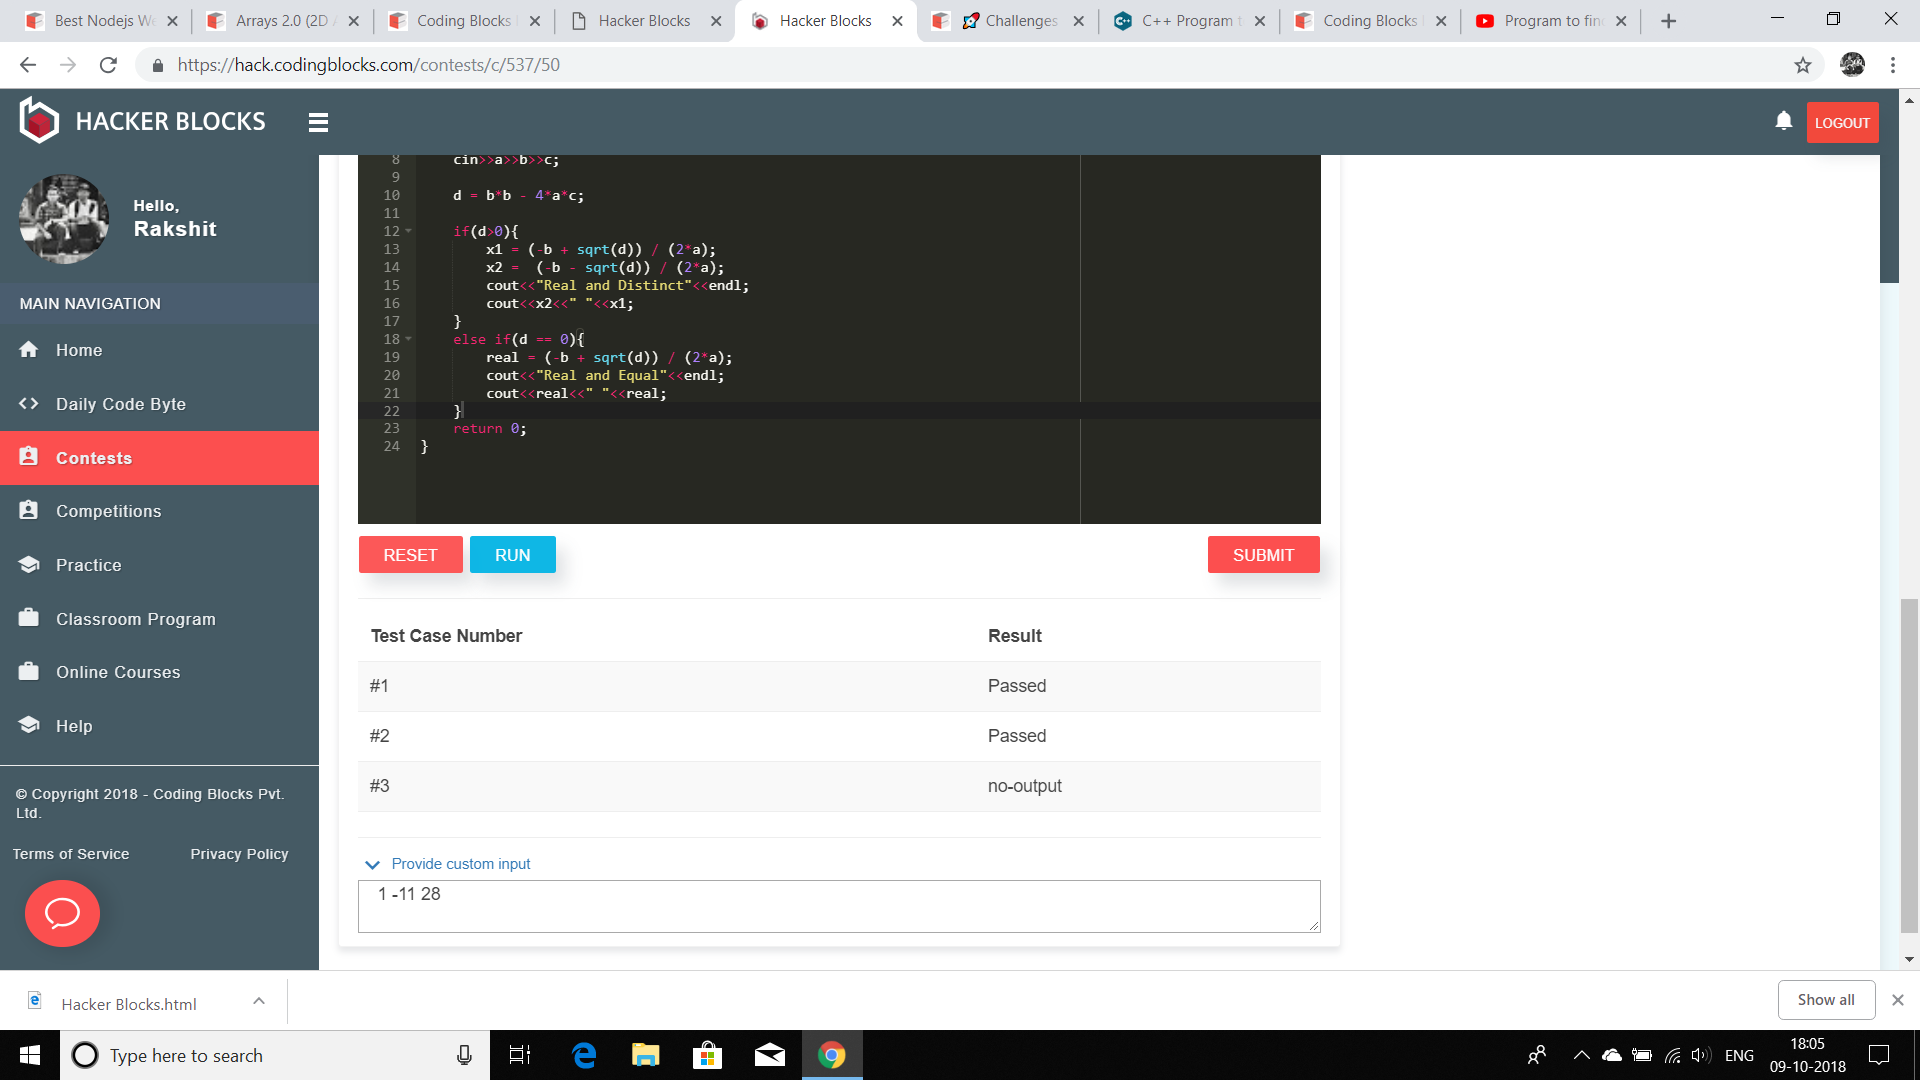The width and height of the screenshot is (1920, 1080).
Task: Click the Classroom Program briefcase icon
Action: coord(29,618)
